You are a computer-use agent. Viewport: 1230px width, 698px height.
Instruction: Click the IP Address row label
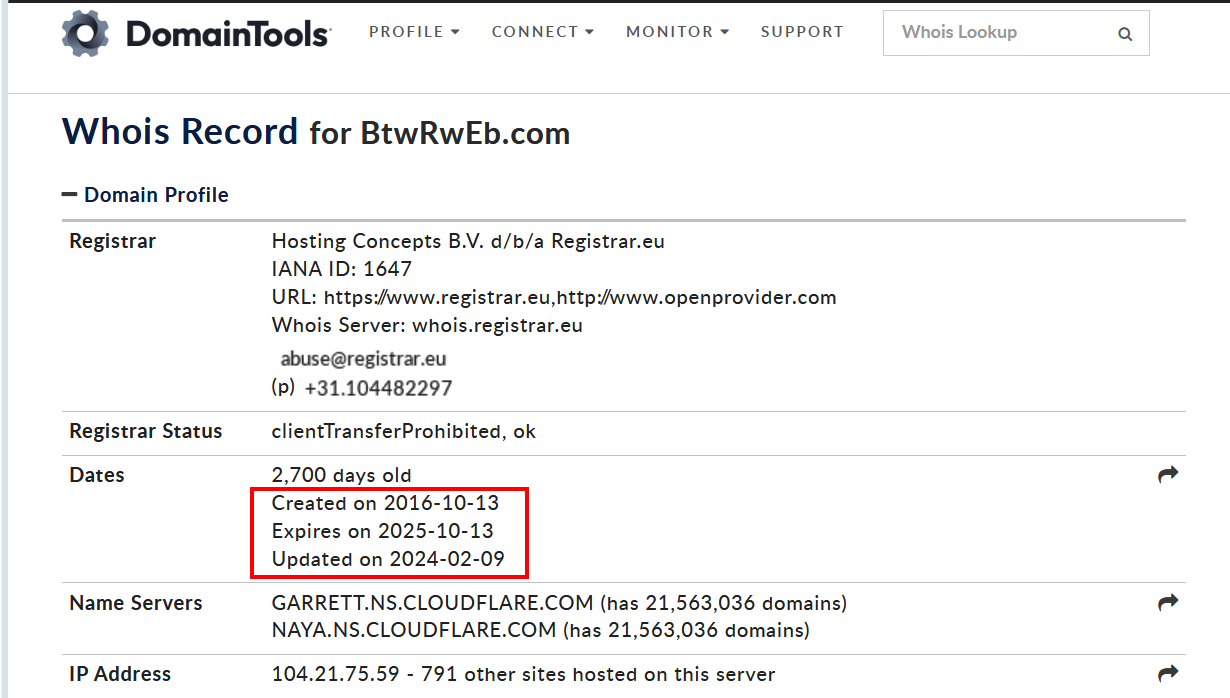tap(120, 675)
